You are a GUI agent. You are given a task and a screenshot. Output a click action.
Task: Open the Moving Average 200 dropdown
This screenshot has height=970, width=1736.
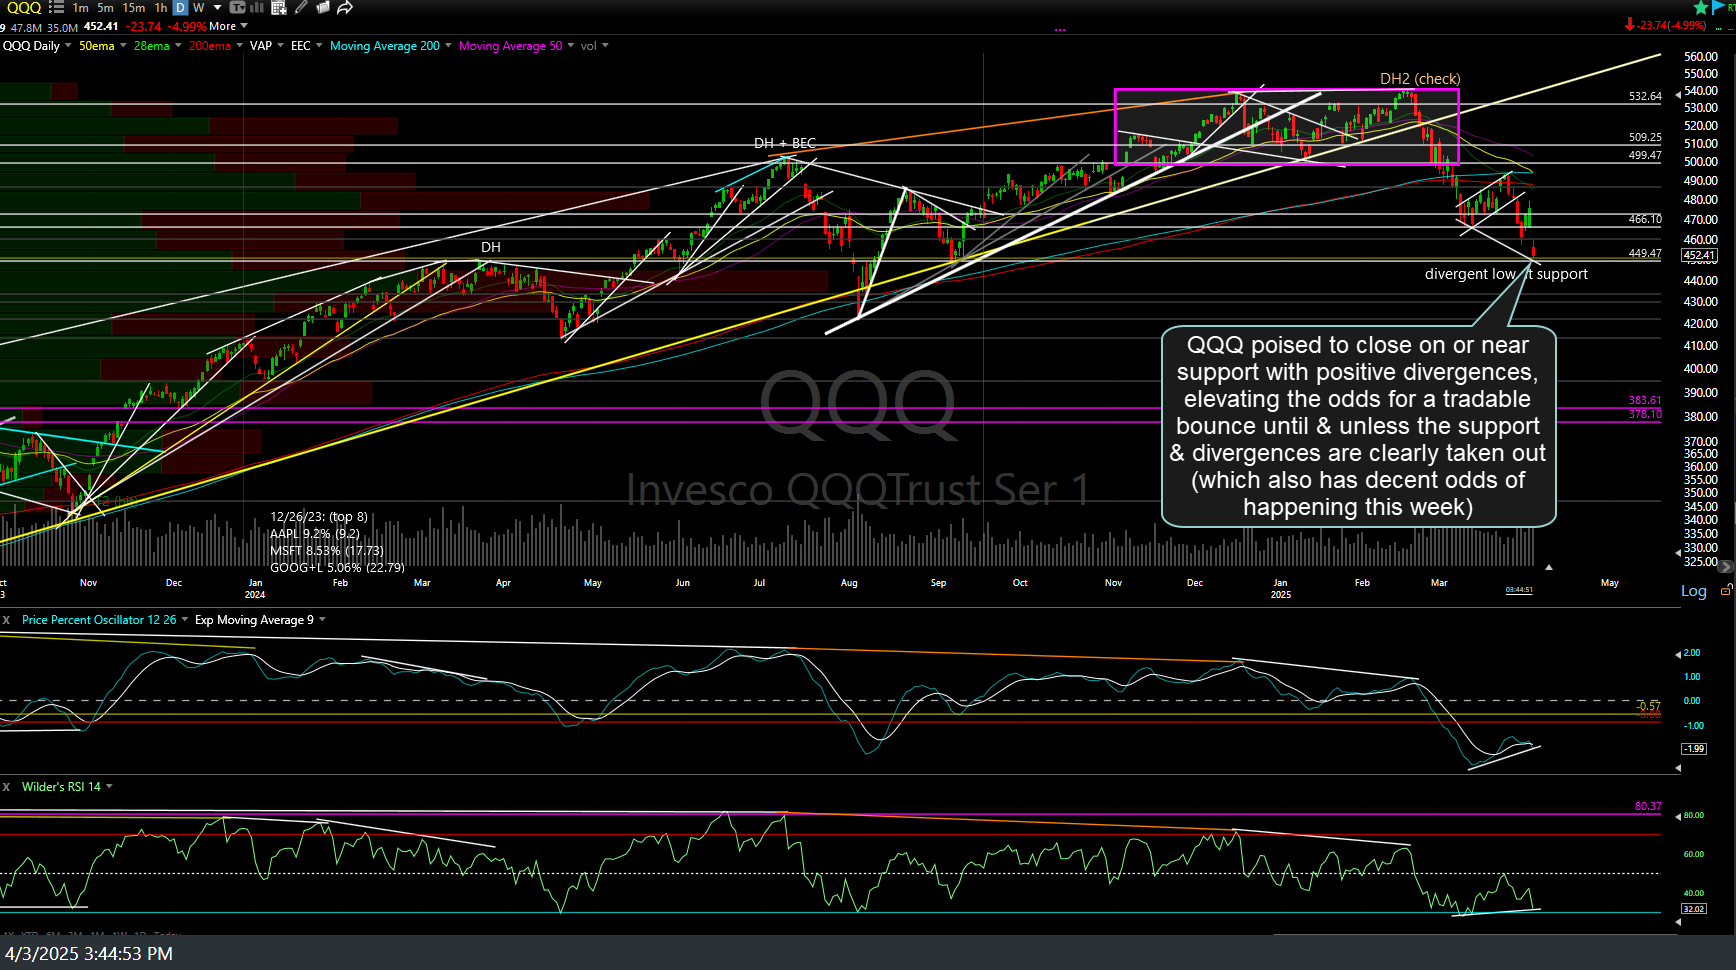point(448,45)
